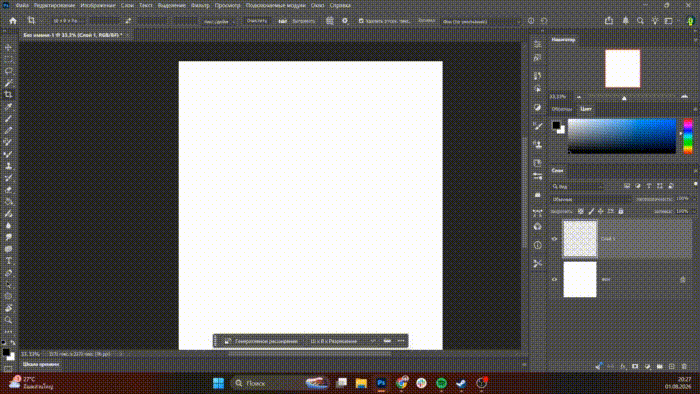Image resolution: width=700 pixels, height=394 pixels.
Task: Open the Home screen icon
Action: (13, 21)
